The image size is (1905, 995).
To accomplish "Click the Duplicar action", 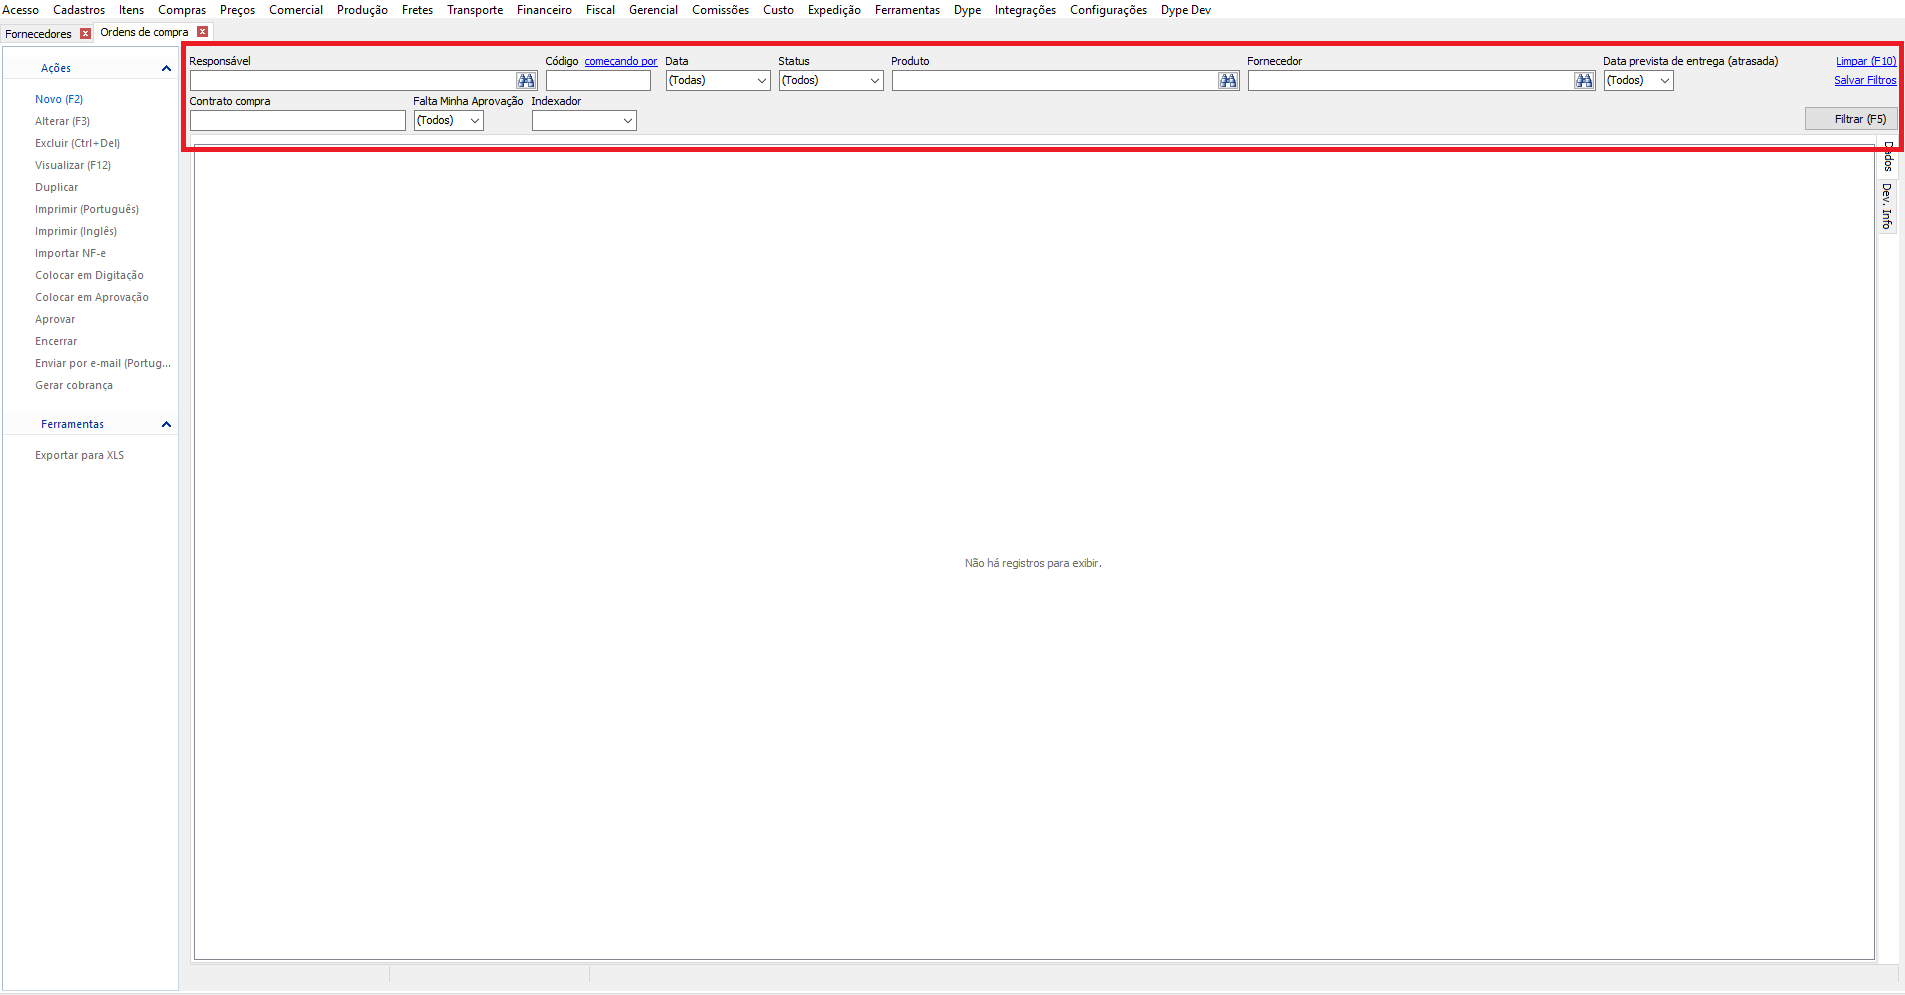I will click(x=56, y=187).
